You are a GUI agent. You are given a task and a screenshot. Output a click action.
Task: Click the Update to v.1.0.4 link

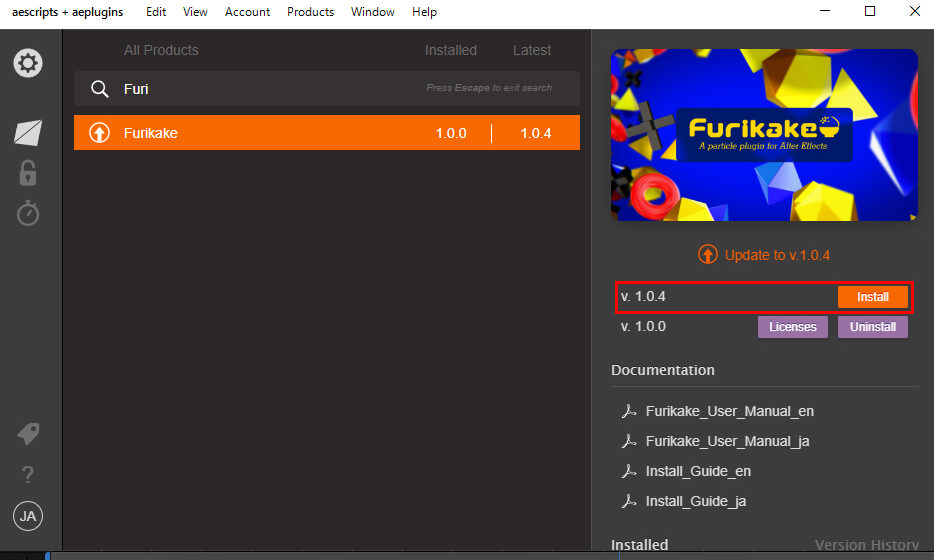764,255
